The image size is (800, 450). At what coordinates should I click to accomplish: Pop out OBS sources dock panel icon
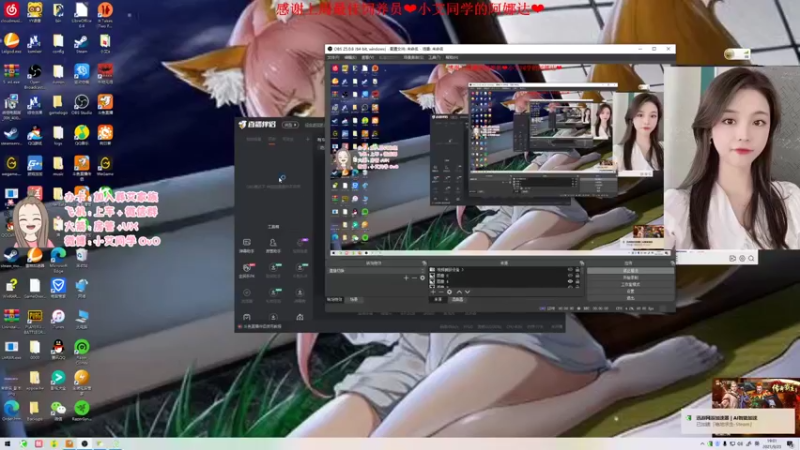[582, 263]
